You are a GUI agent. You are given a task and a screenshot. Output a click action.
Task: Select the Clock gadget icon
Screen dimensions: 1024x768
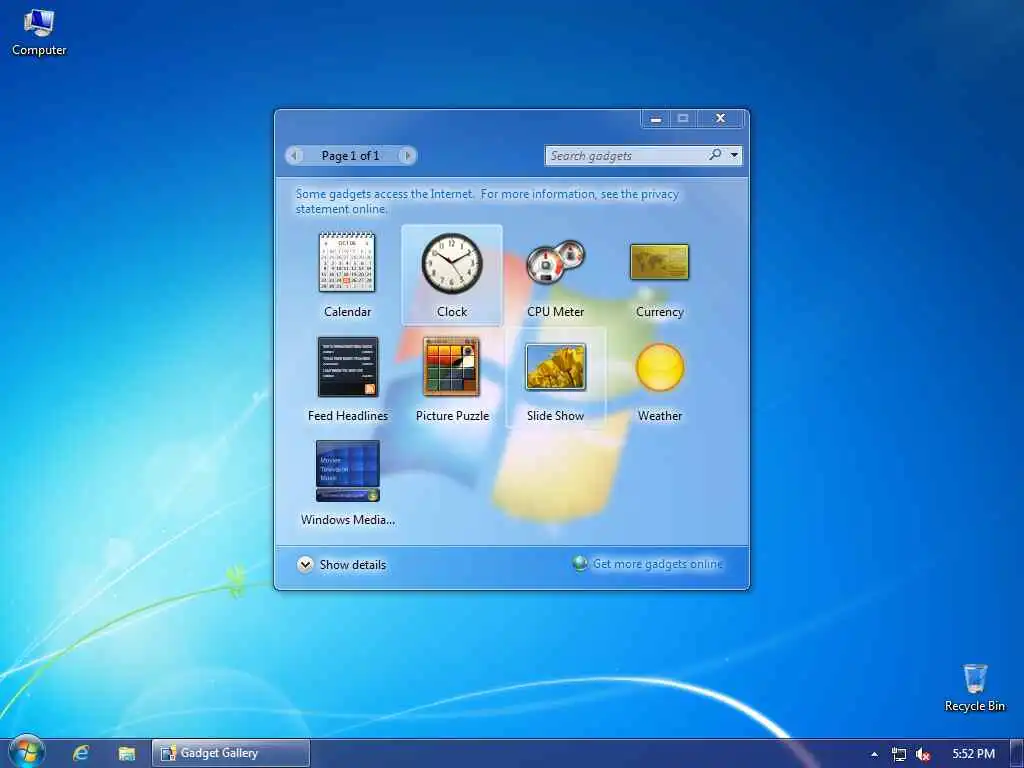coord(452,263)
